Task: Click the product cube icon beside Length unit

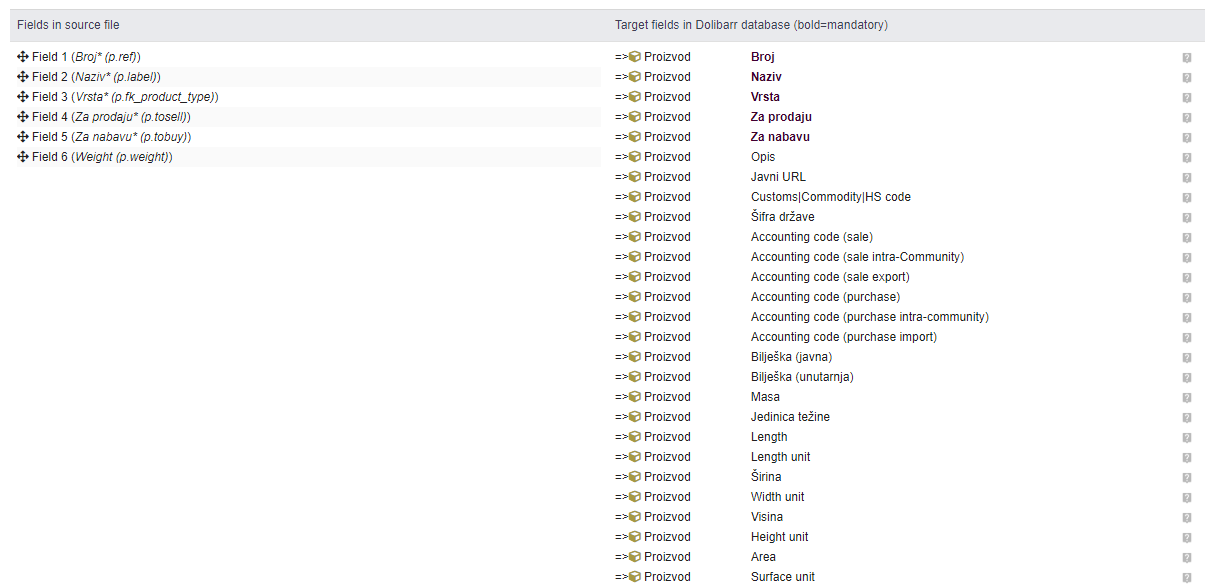Action: (x=634, y=457)
